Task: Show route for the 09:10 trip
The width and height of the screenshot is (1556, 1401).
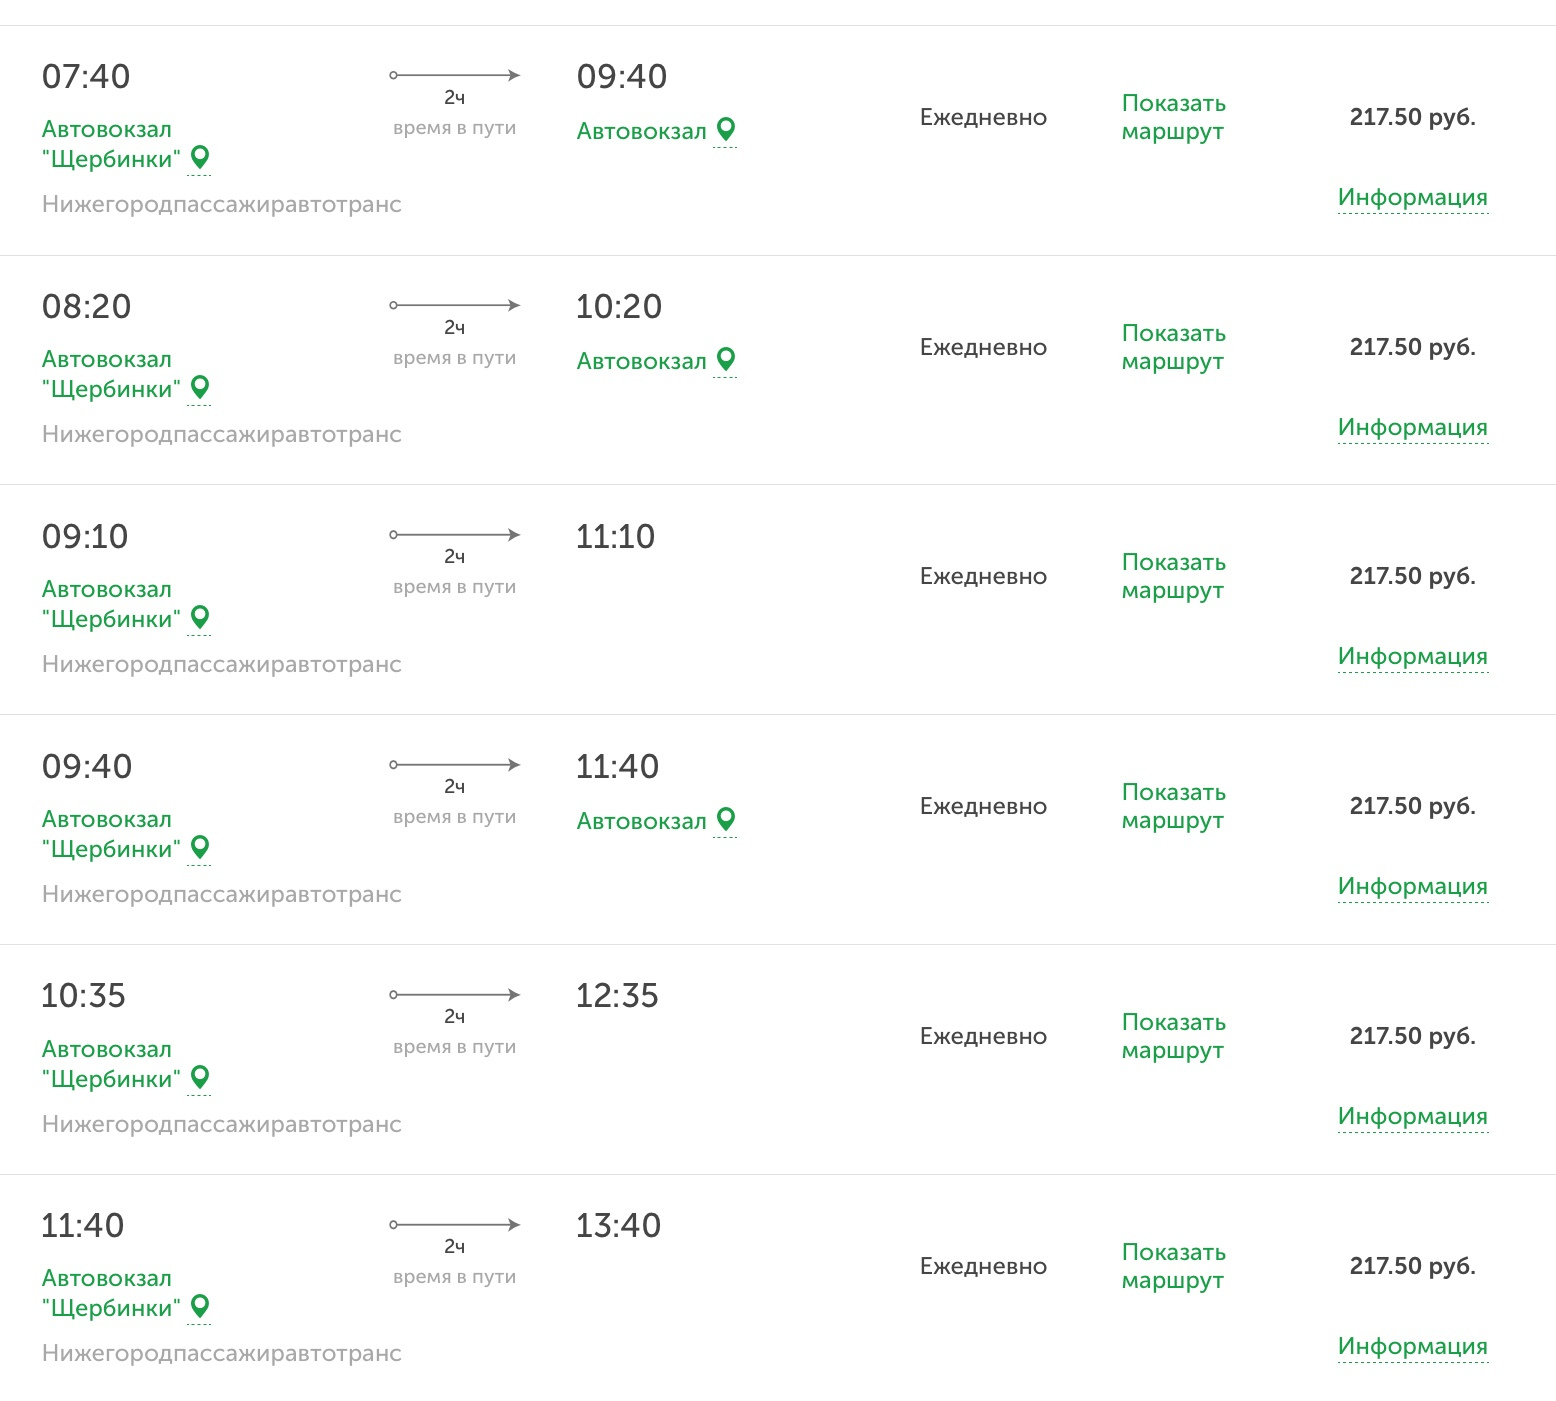Action: click(x=1173, y=576)
